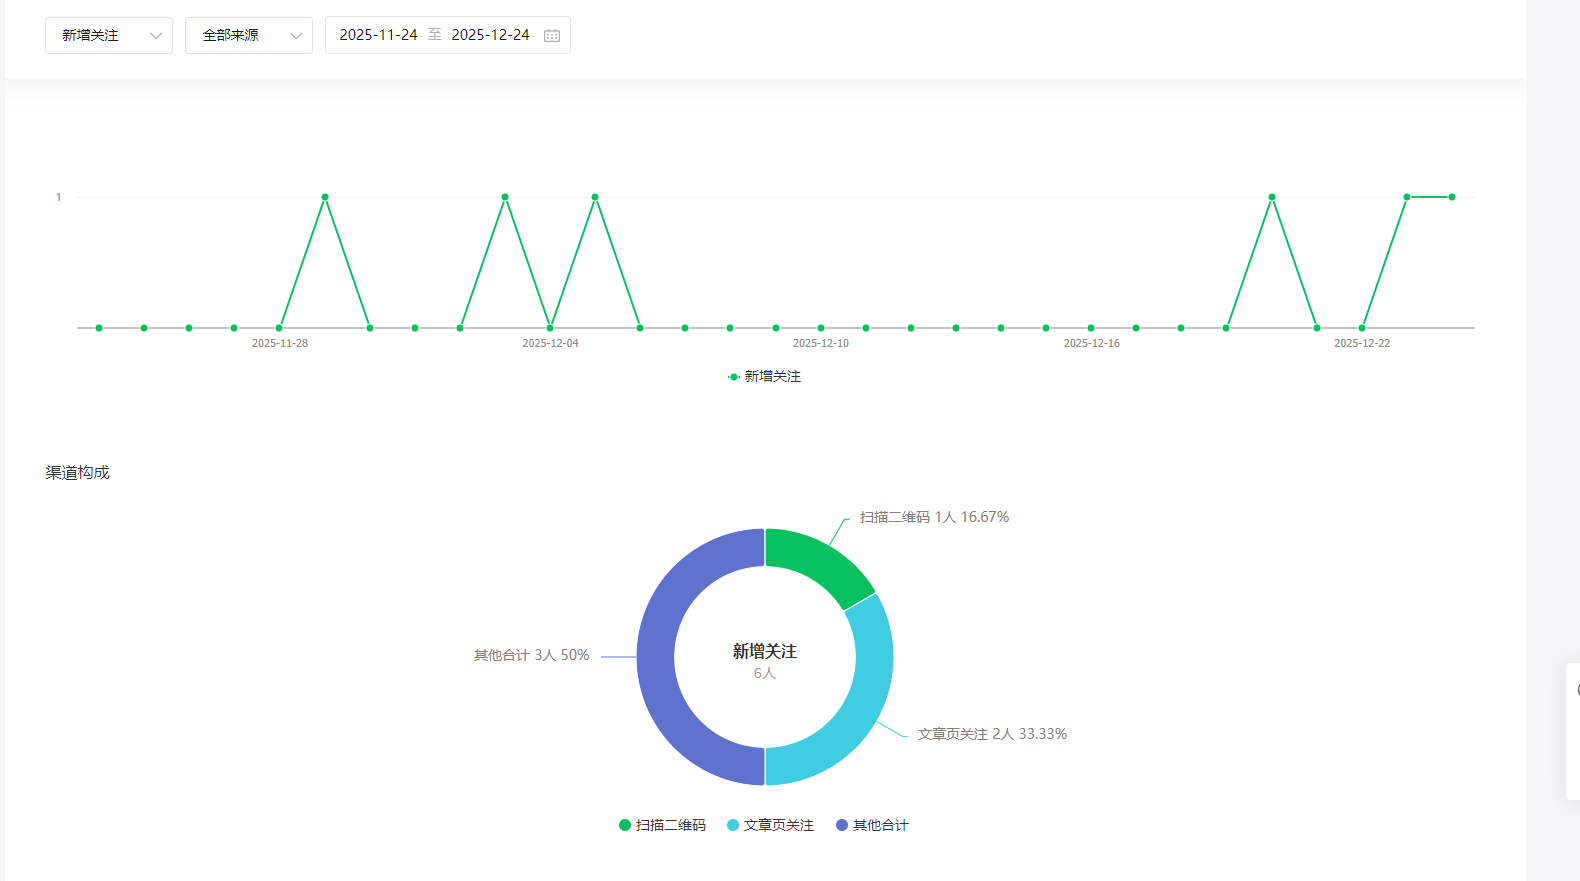1580x881 pixels.
Task: Click the end date 2025-12-24 field
Action: pyautogui.click(x=490, y=35)
